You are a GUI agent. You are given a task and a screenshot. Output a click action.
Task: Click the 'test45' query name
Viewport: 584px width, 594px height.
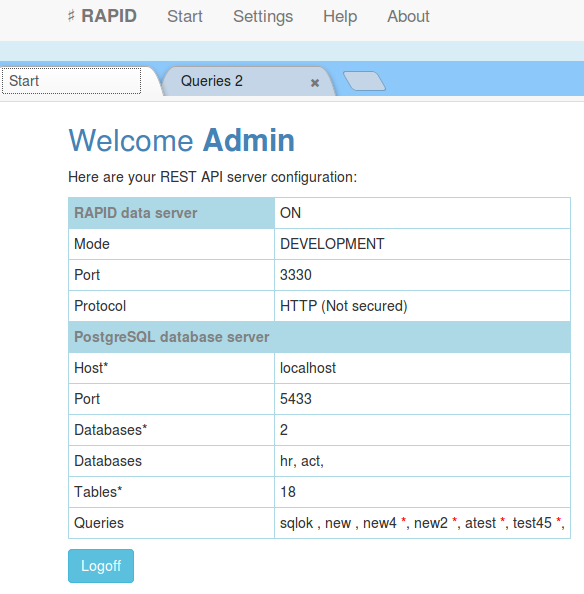click(532, 523)
